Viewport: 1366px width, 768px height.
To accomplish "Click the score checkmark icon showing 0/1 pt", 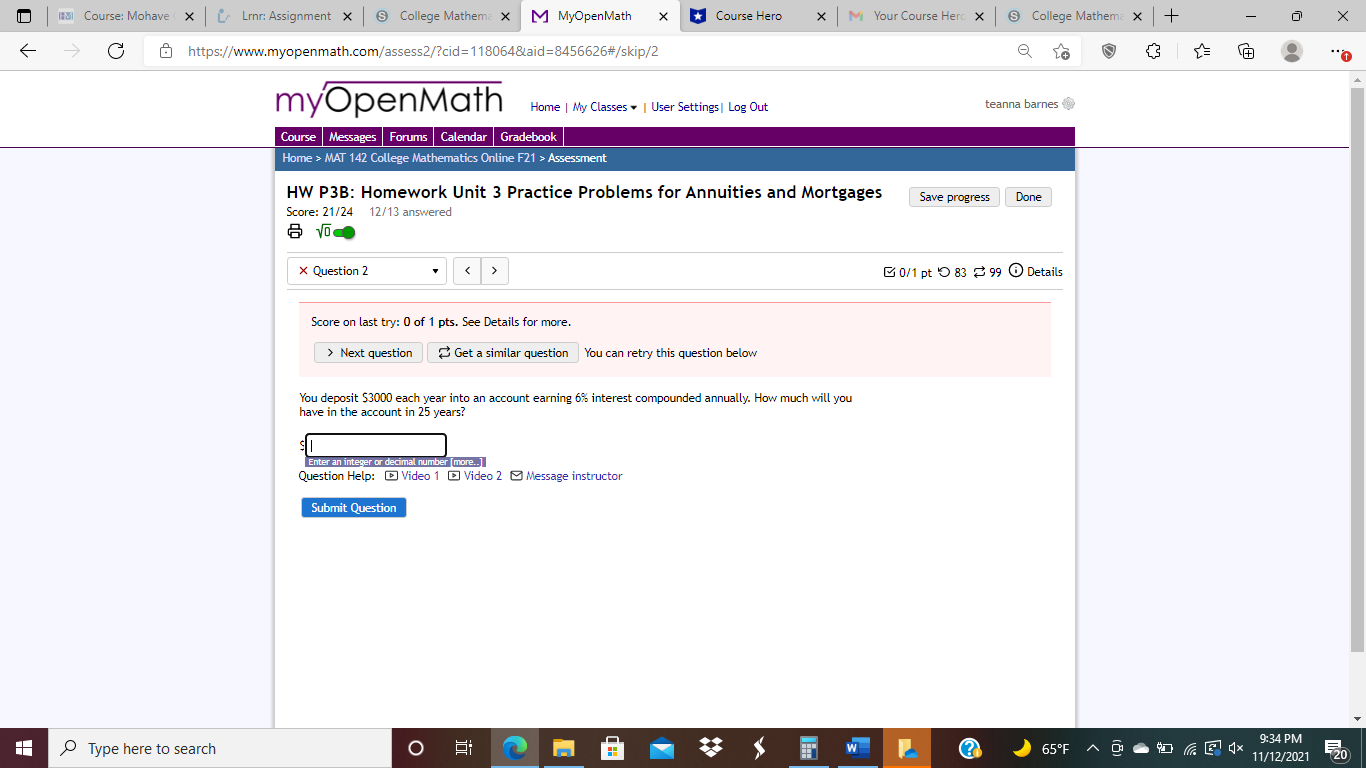I will 889,271.
